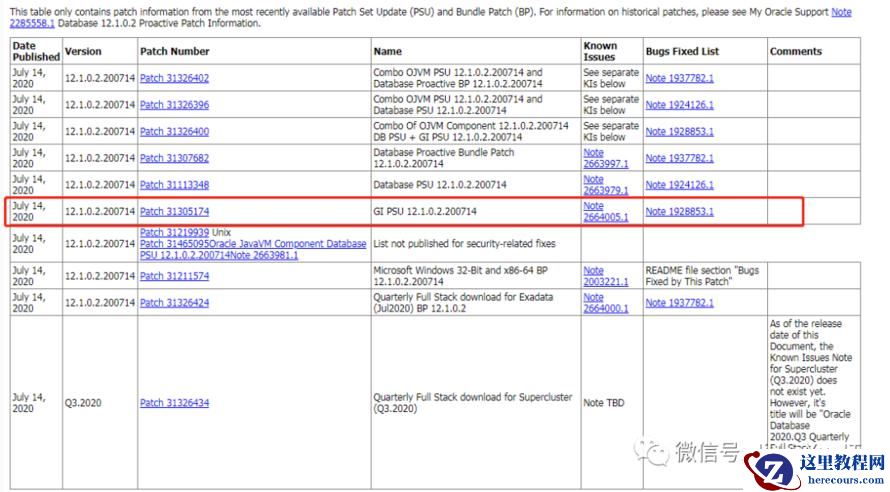This screenshot has height=492, width=890.
Task: Click 'See separate KIs below' in Patch 31326396 row
Action: pos(611,105)
